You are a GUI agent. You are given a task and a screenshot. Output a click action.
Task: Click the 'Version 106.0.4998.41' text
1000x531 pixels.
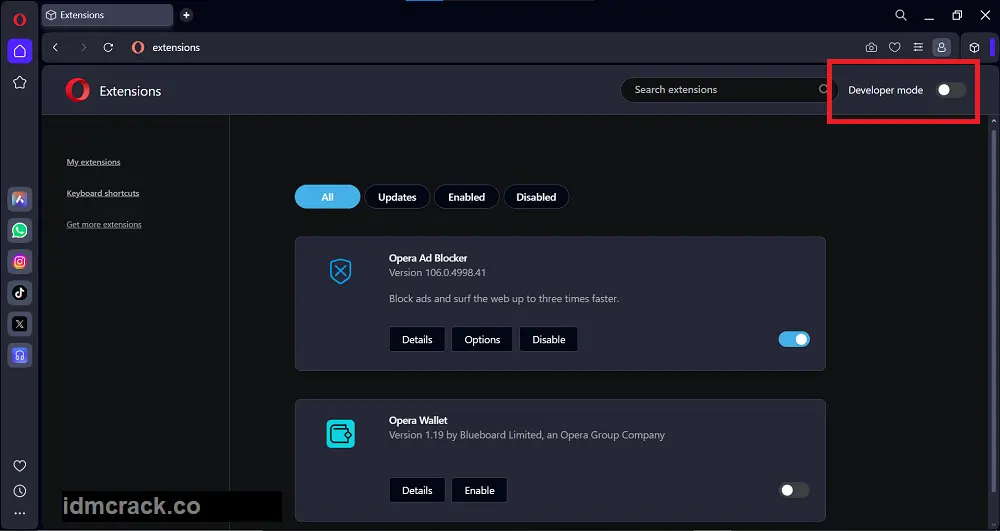(x=438, y=272)
